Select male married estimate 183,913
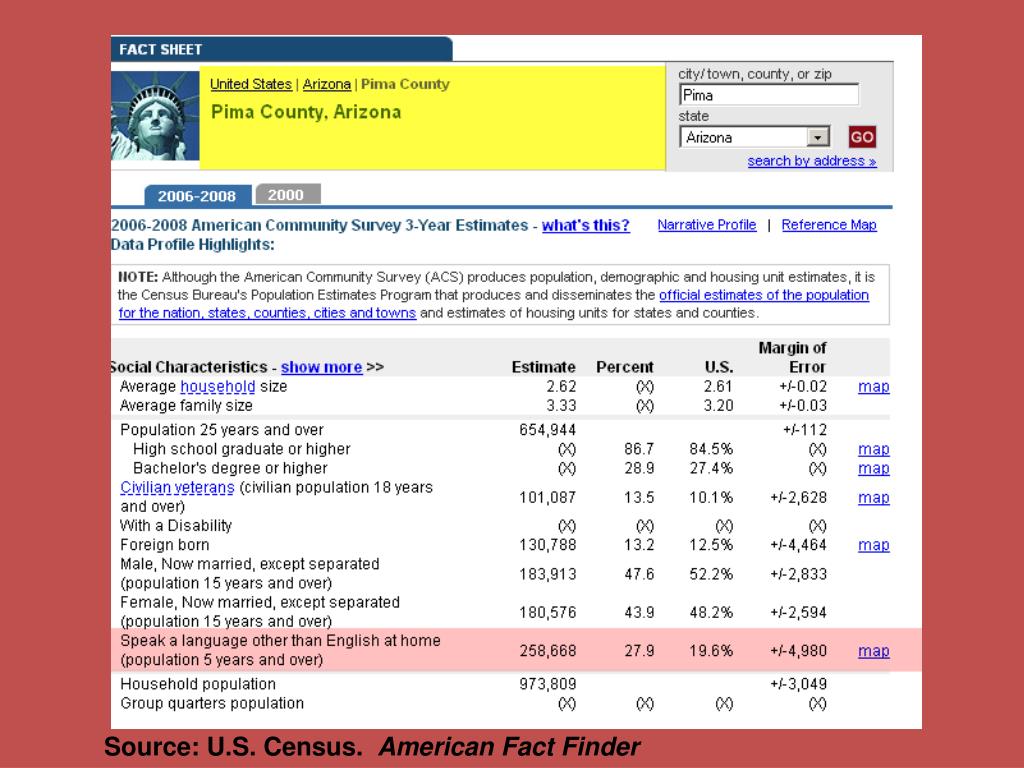Viewport: 1024px width, 768px height. [547, 574]
